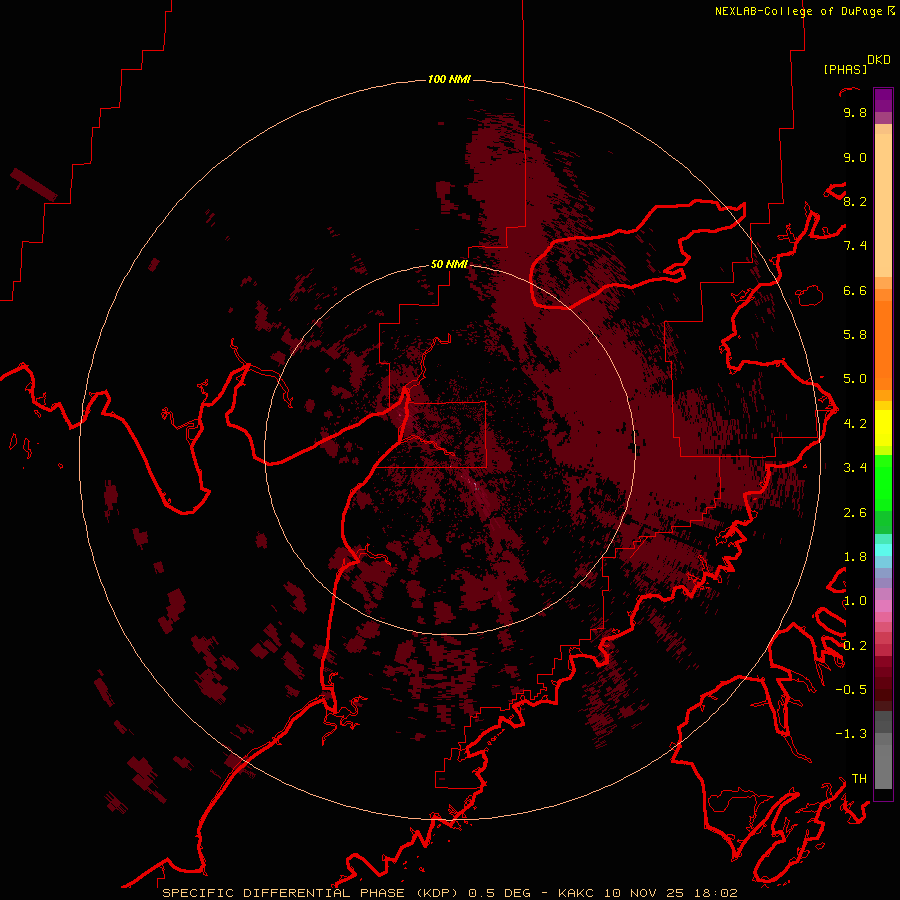Click the SPECIFIC DIFFERENTIAL PHASE (KDP) caption
This screenshot has width=900, height=900.
pyautogui.click(x=310, y=893)
